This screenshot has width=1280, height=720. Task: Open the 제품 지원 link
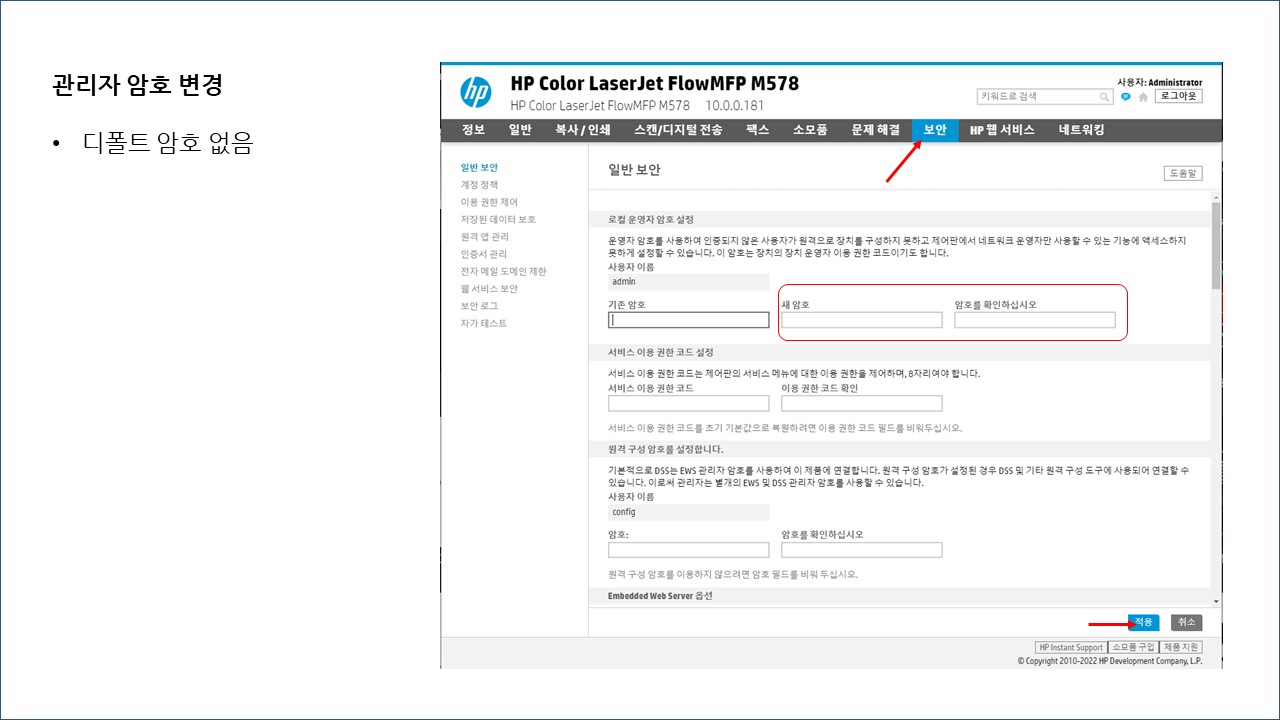click(x=1181, y=648)
